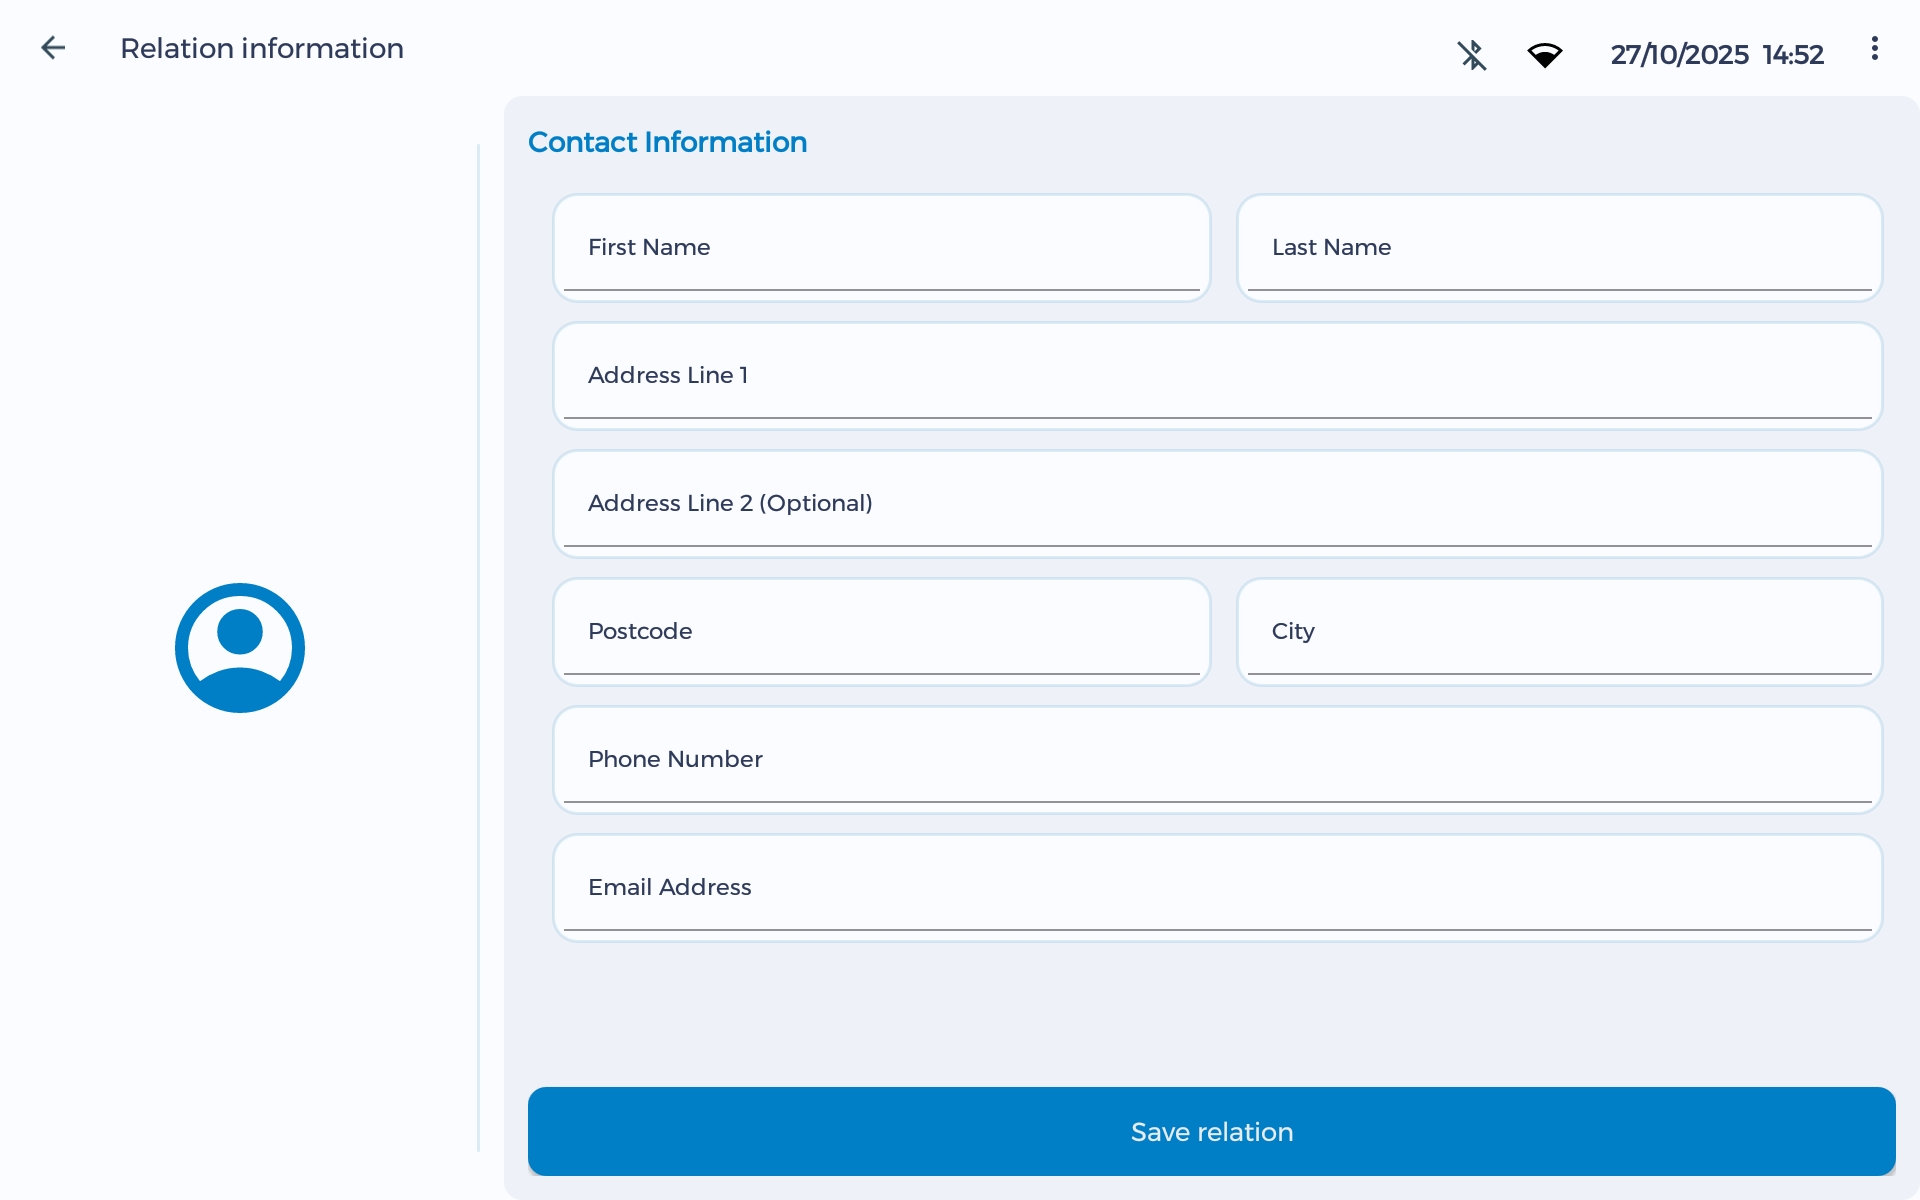Click the Email Address label text
1920x1200 pixels.
click(669, 887)
